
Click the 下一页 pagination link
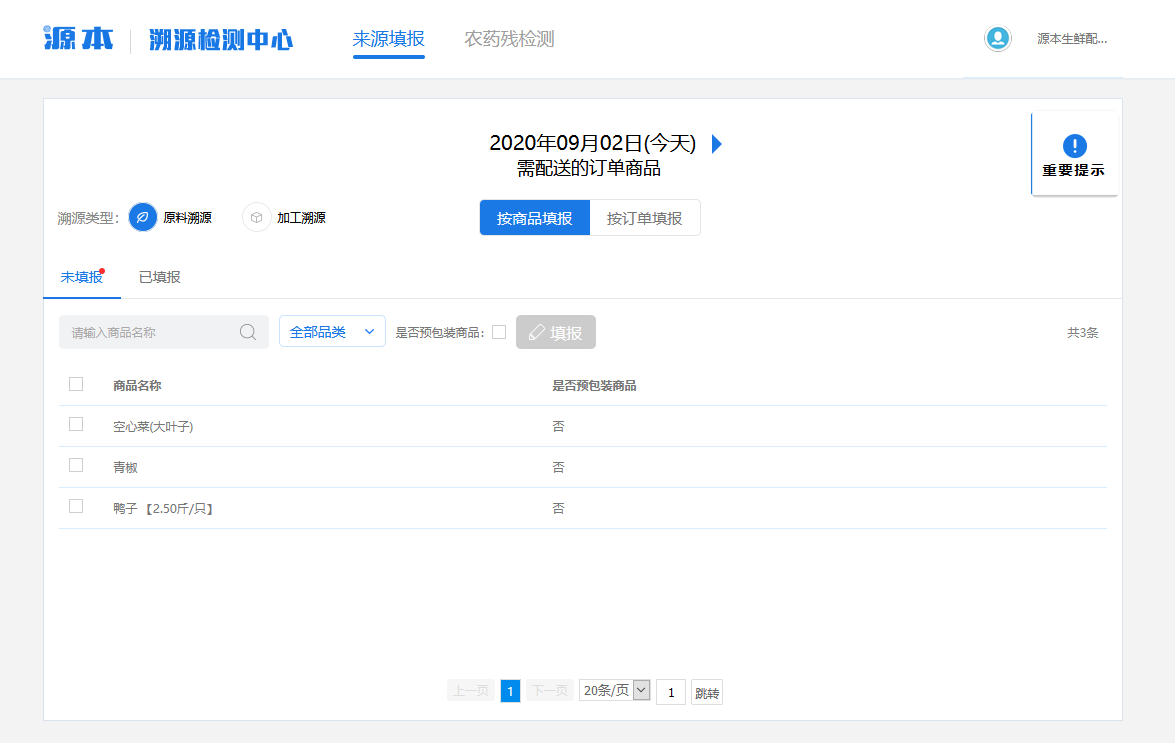click(548, 690)
